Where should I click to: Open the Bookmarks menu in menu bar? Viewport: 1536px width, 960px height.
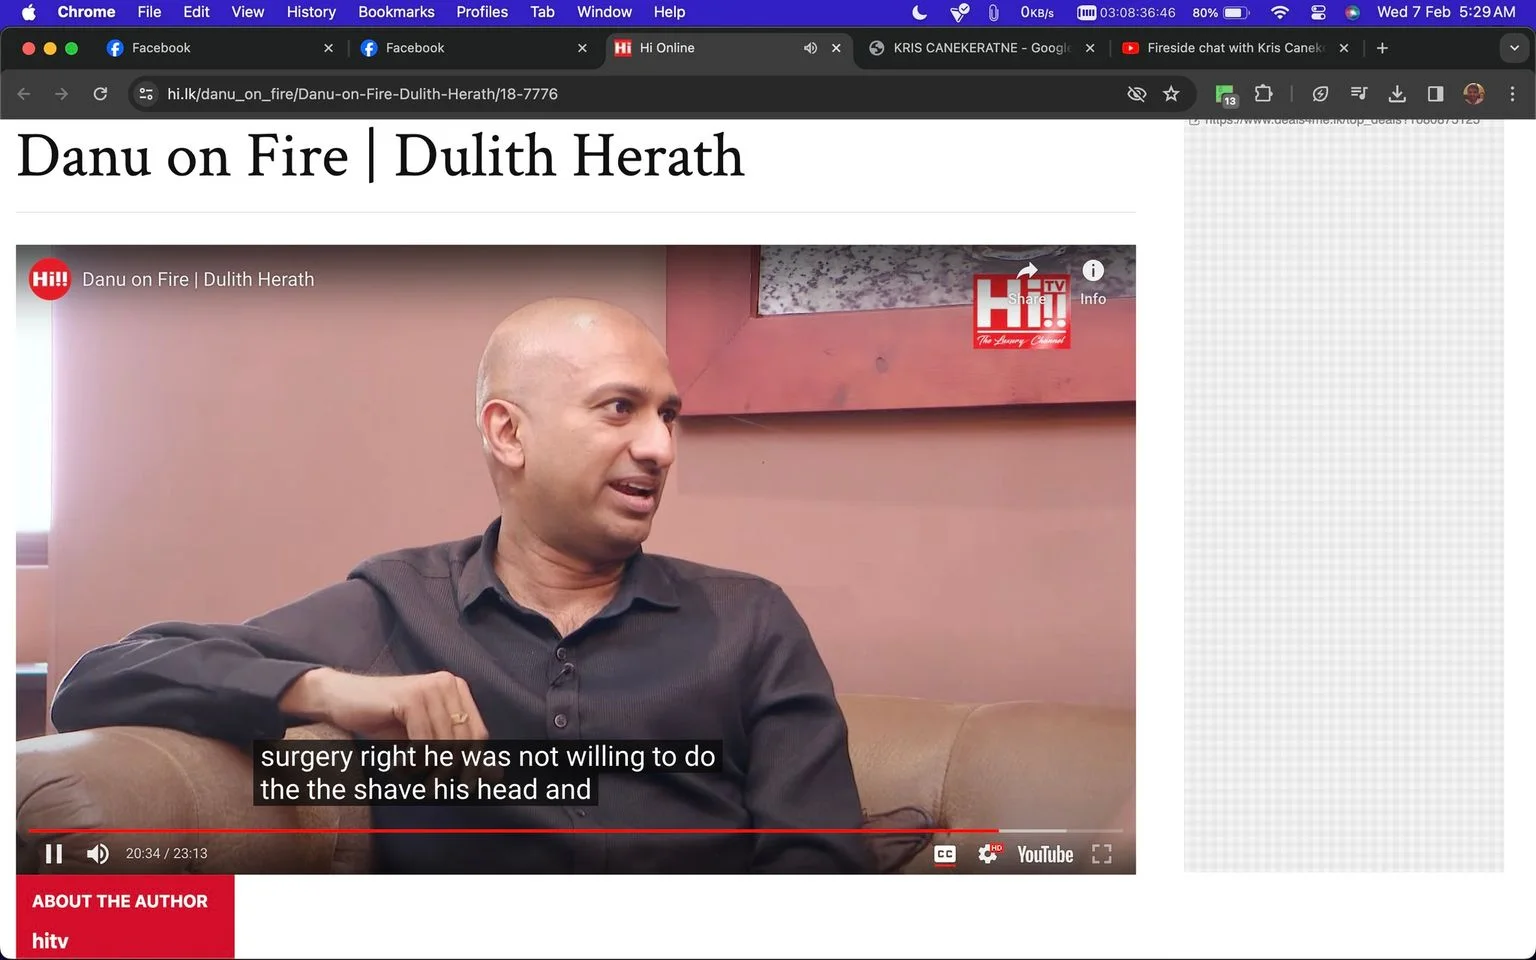(x=396, y=12)
